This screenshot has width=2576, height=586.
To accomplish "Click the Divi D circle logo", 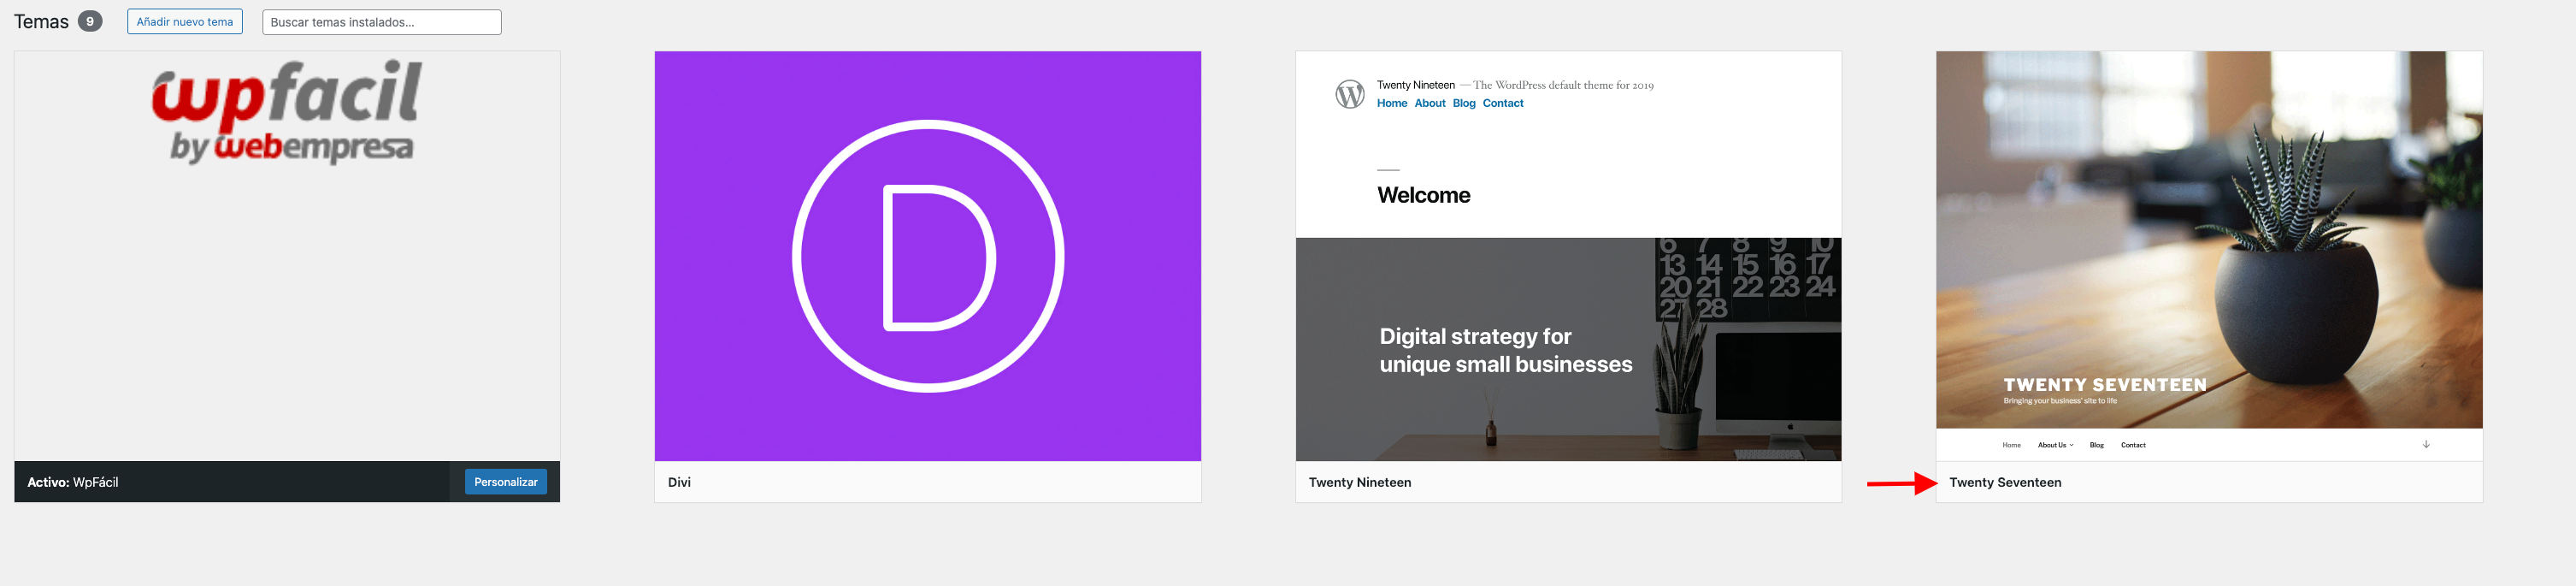I will (928, 256).
